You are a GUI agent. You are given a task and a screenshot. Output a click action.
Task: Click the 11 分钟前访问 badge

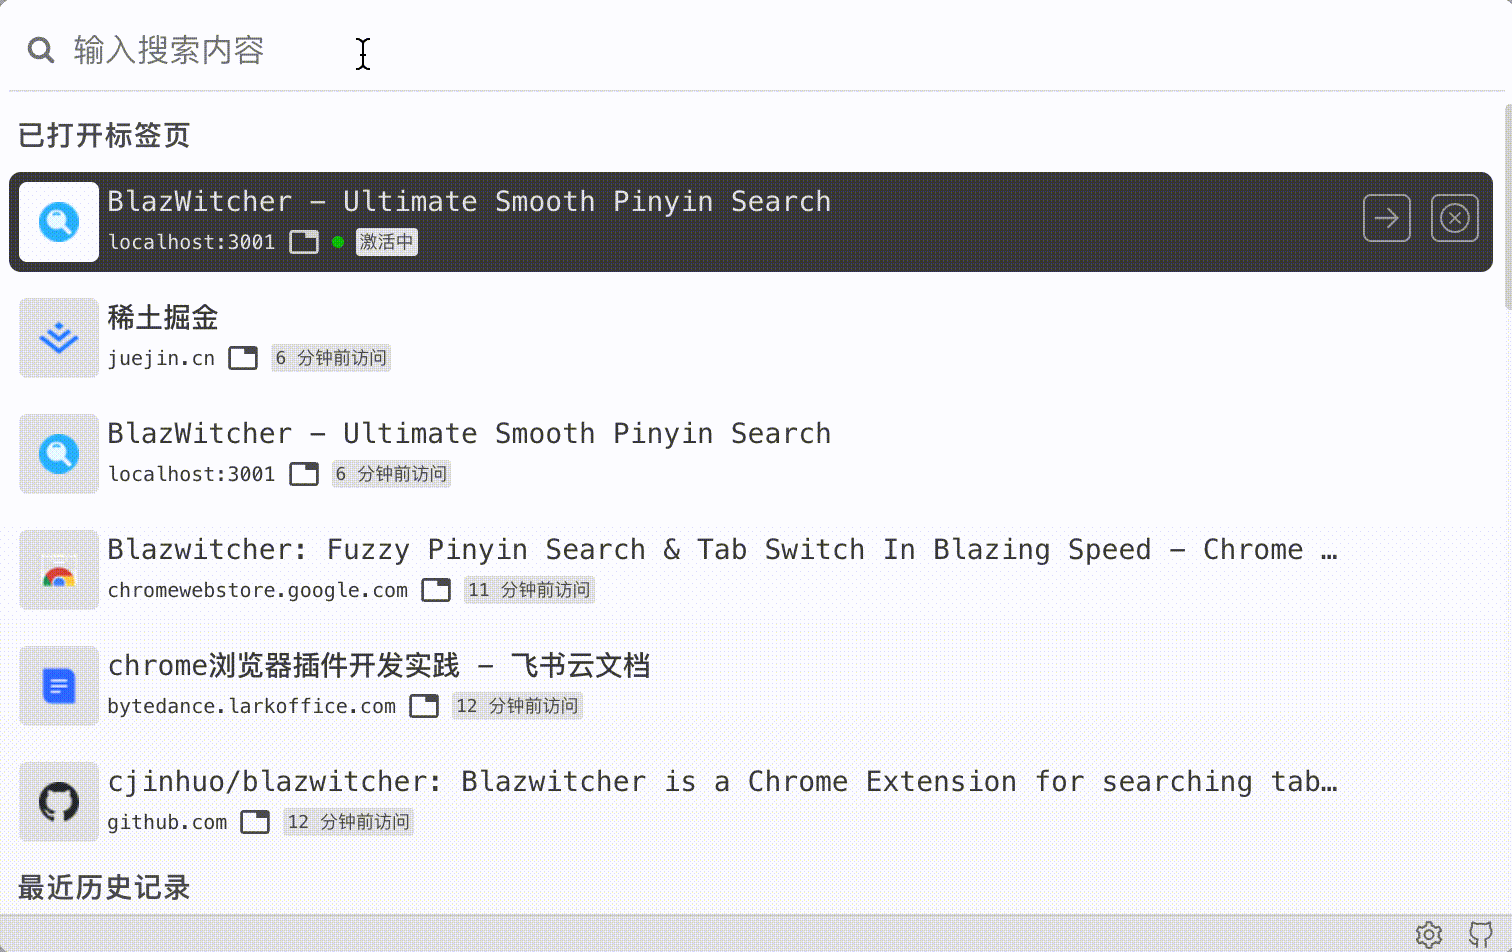[530, 590]
